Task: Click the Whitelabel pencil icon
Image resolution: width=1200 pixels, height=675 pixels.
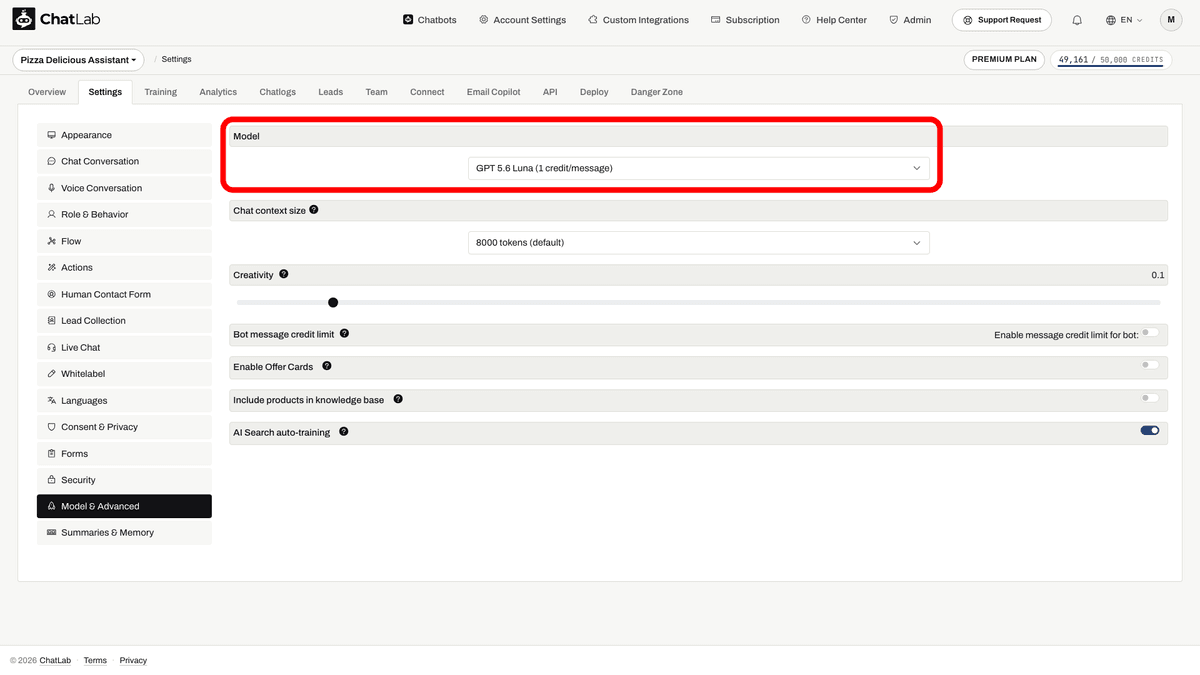Action: point(51,374)
